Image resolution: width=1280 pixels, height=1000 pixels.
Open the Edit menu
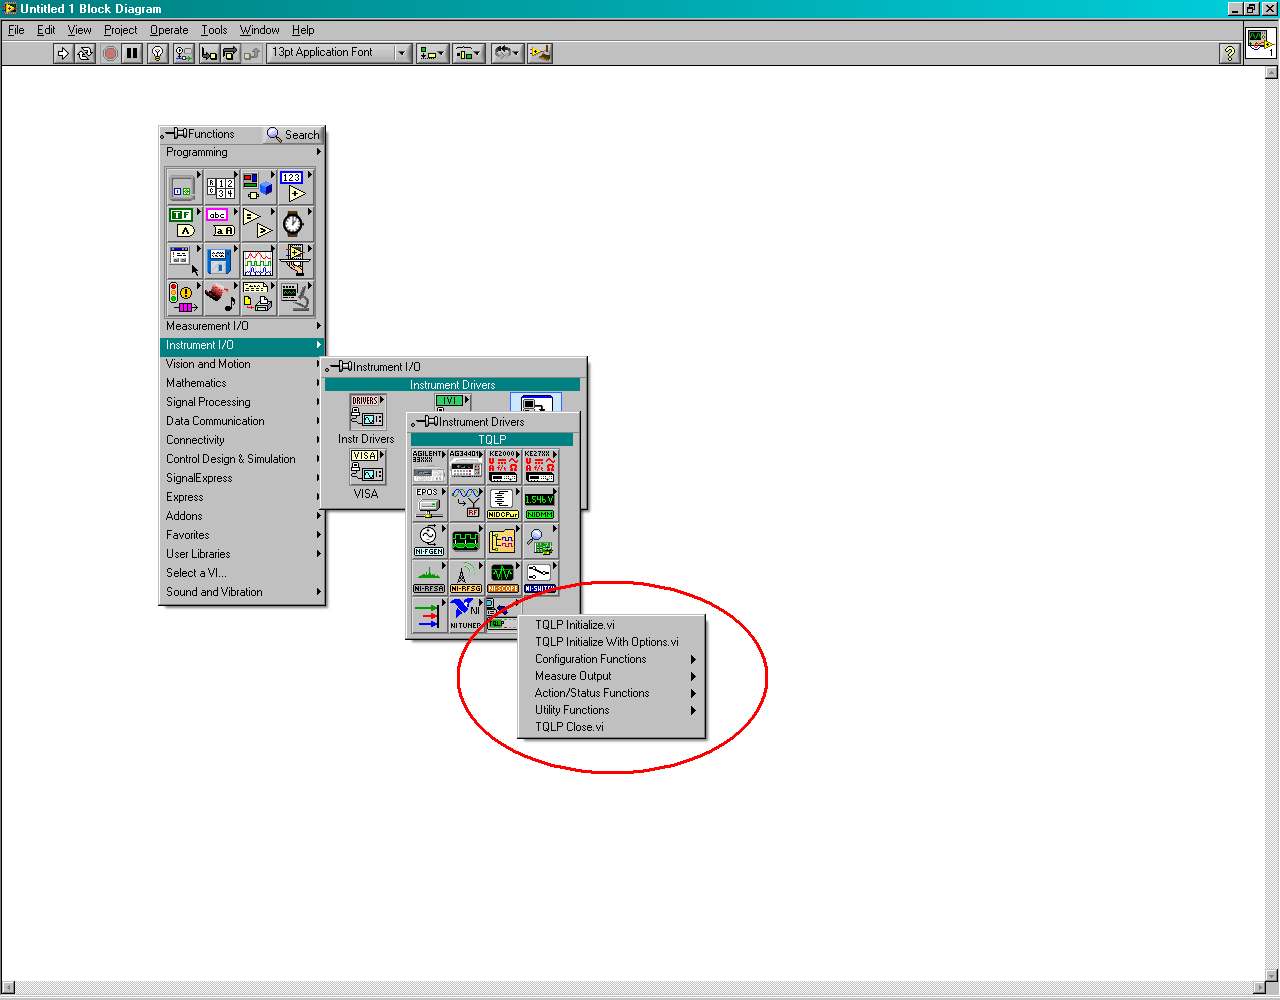coord(46,30)
